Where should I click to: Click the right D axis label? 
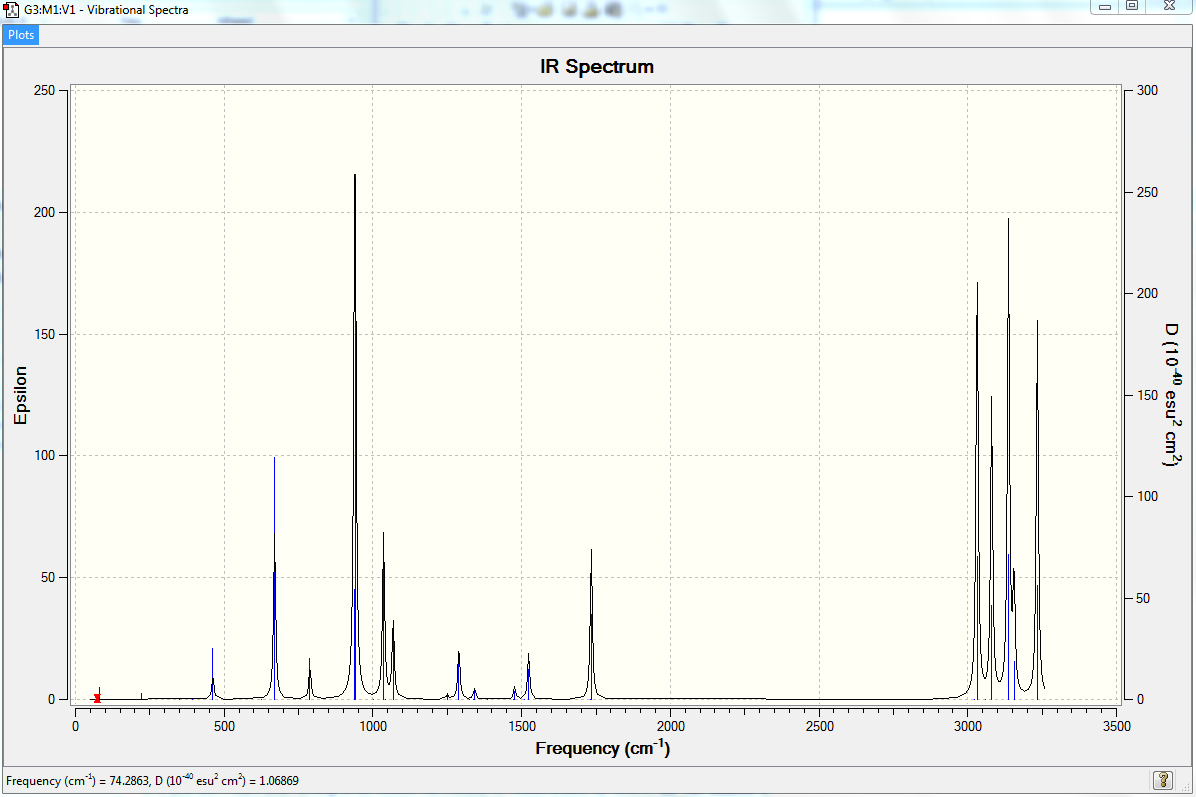click(x=1172, y=394)
